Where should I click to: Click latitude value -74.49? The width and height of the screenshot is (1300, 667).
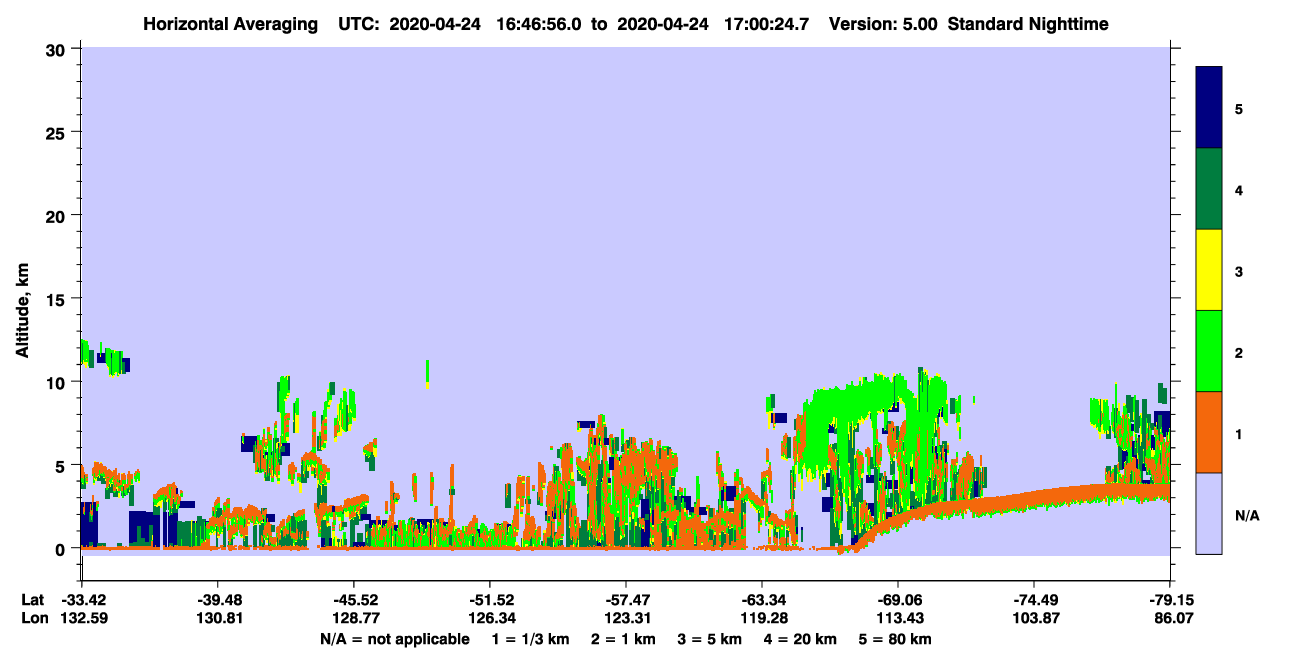1034,600
